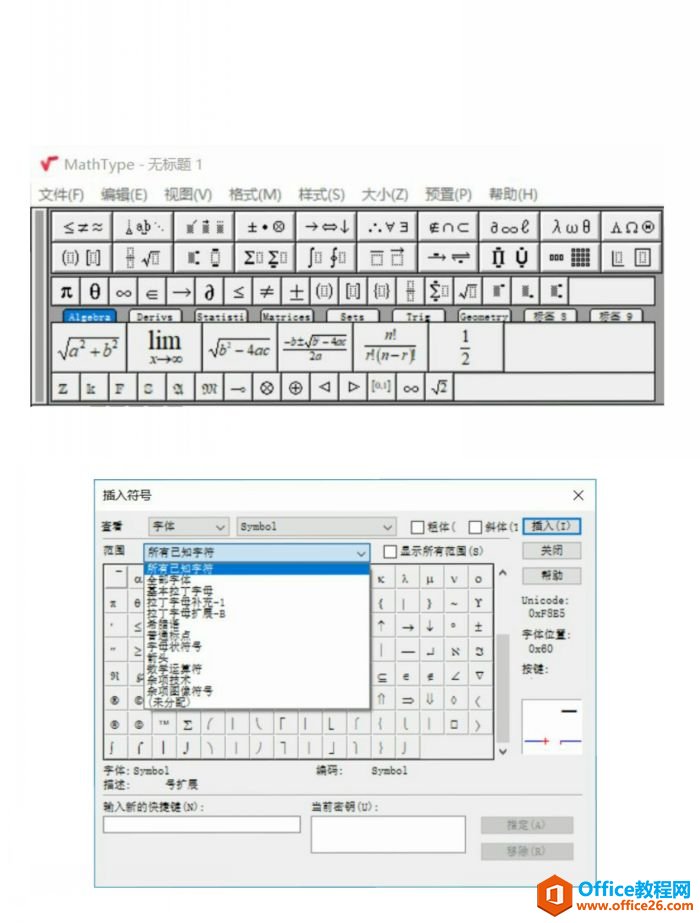700x923 pixels.
Task: Click the 输入新的快捷键 input field
Action: (202, 824)
